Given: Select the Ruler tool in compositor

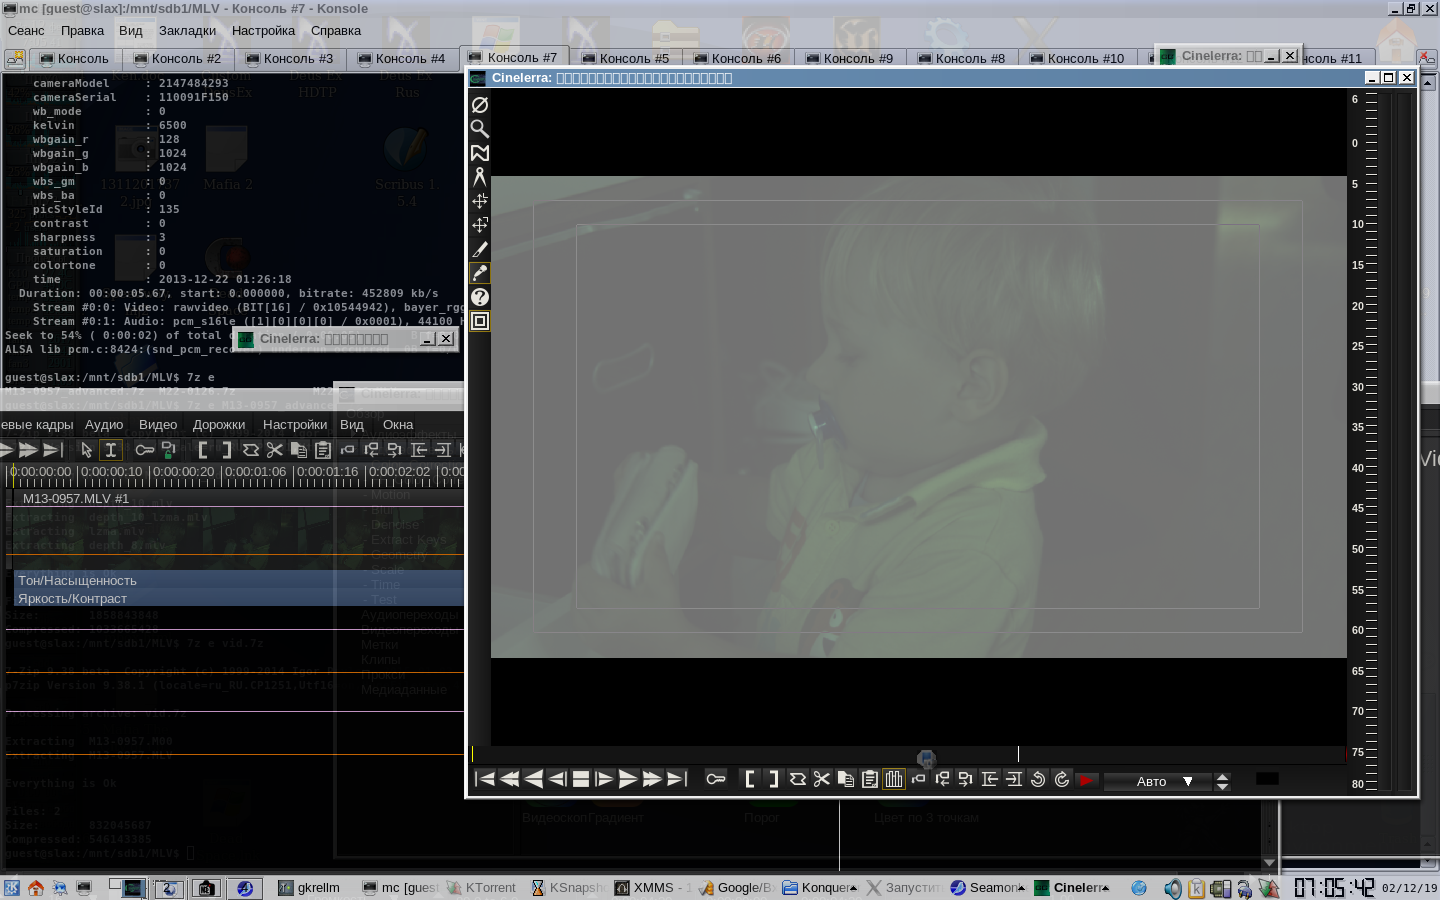Looking at the screenshot, I should [480, 177].
